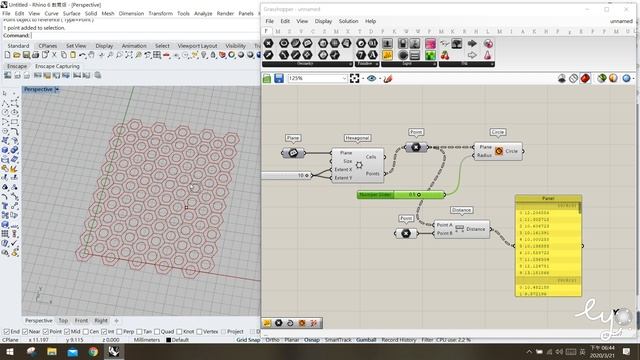This screenshot has height=360, width=640.
Task: Click the red shaded preview icon in Grasshopper
Action: 585,78
